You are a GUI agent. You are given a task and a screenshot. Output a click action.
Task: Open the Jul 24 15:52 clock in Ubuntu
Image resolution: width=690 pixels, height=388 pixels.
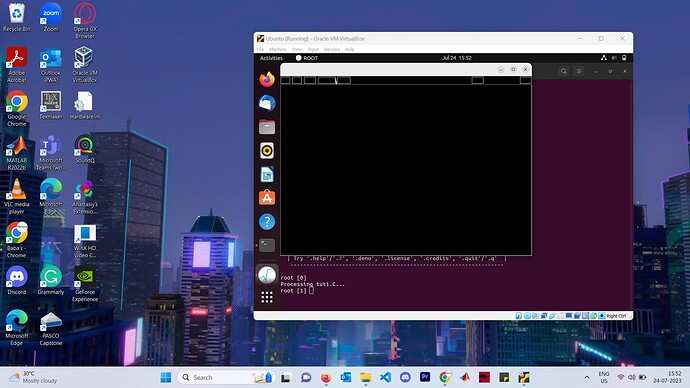pos(456,58)
